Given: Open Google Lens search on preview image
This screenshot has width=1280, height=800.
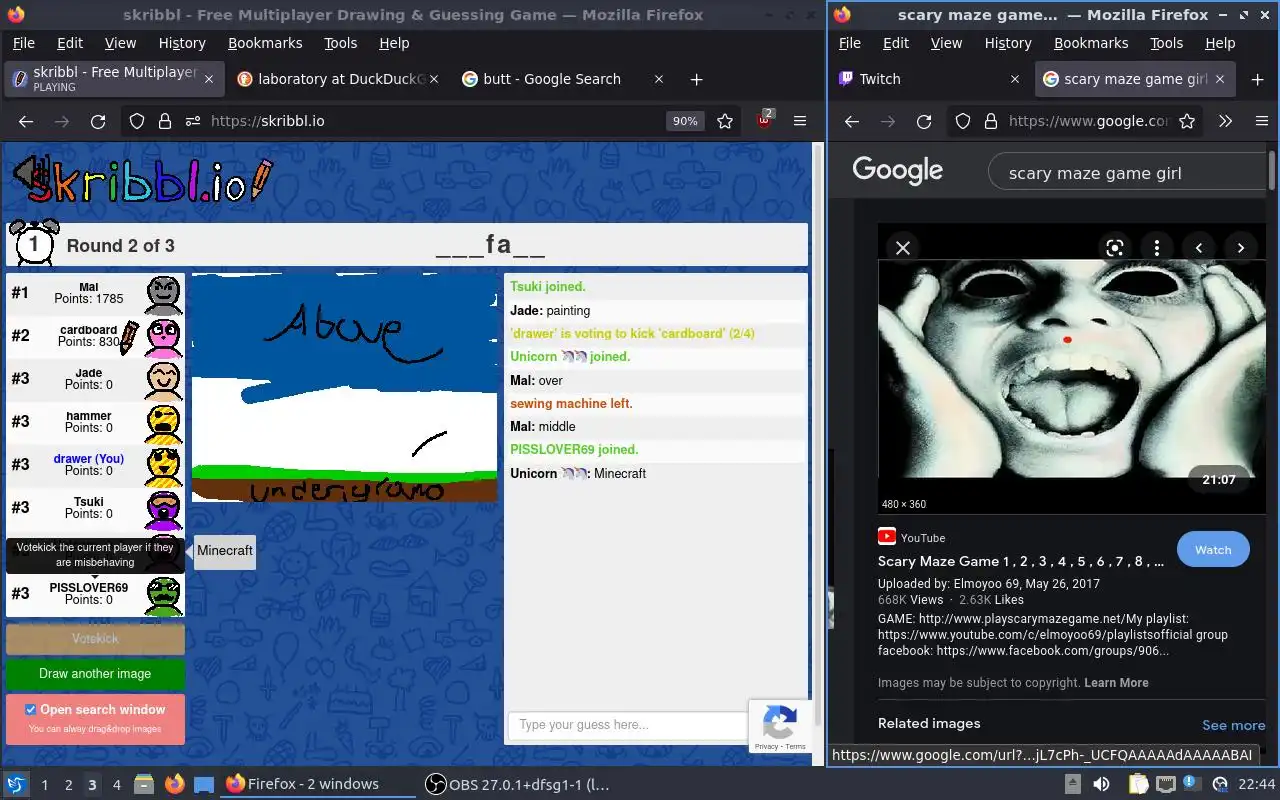Looking at the screenshot, I should coord(1115,248).
